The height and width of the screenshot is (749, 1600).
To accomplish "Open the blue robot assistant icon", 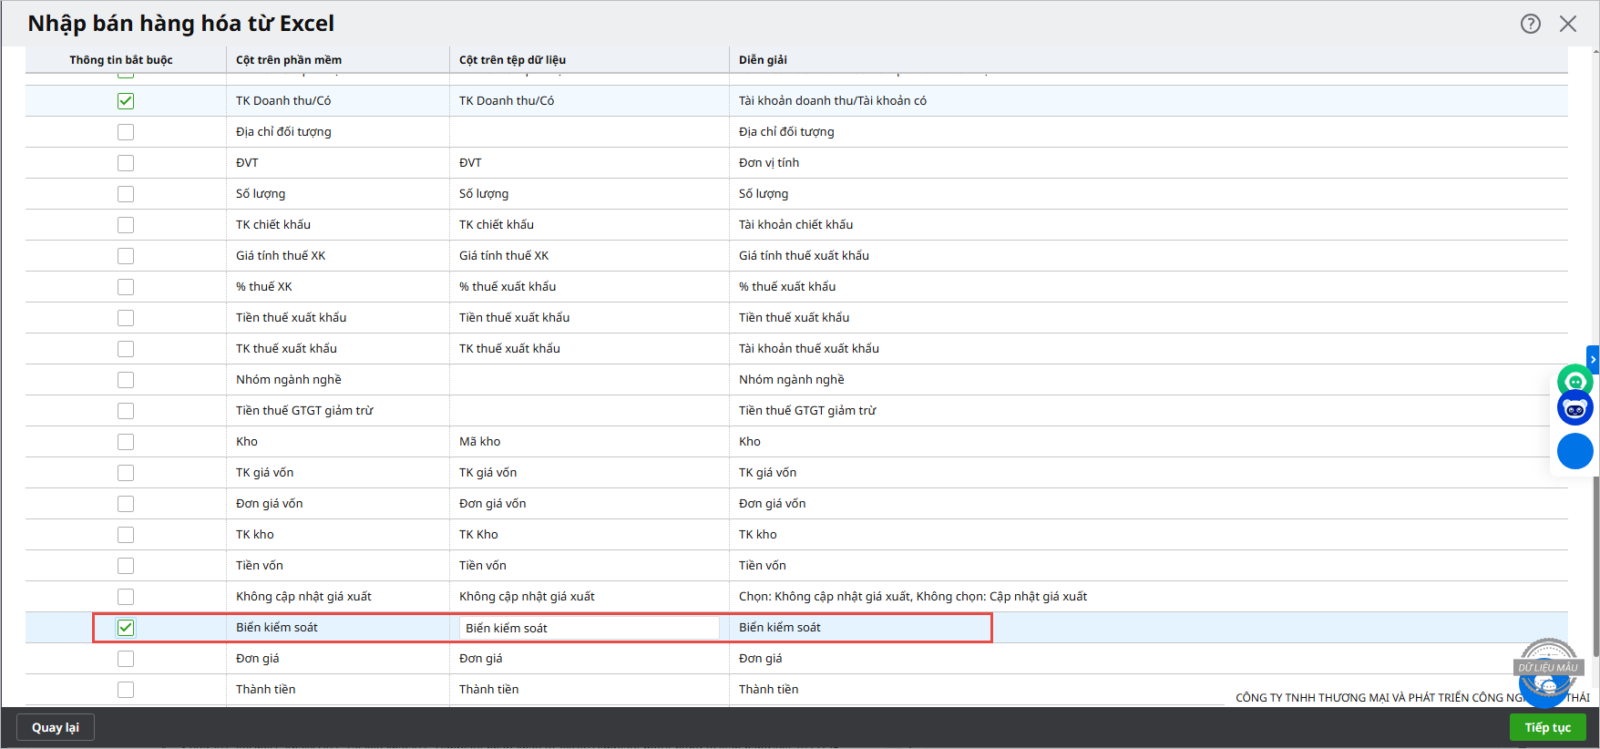I will tap(1575, 409).
